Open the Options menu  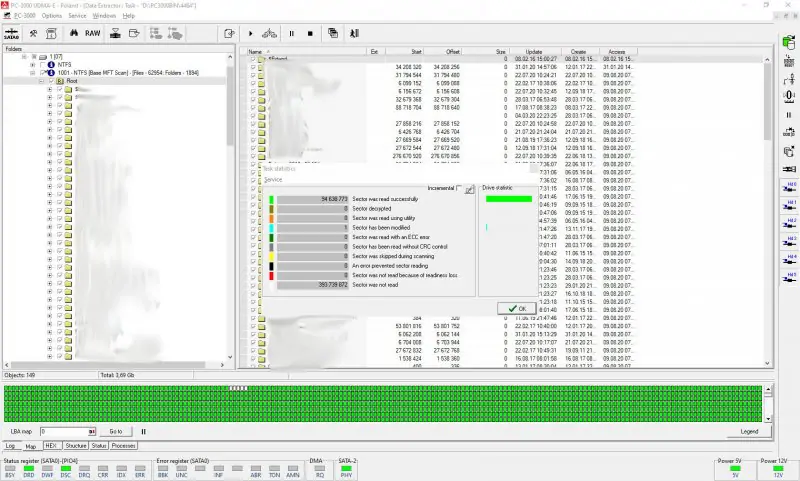click(52, 16)
